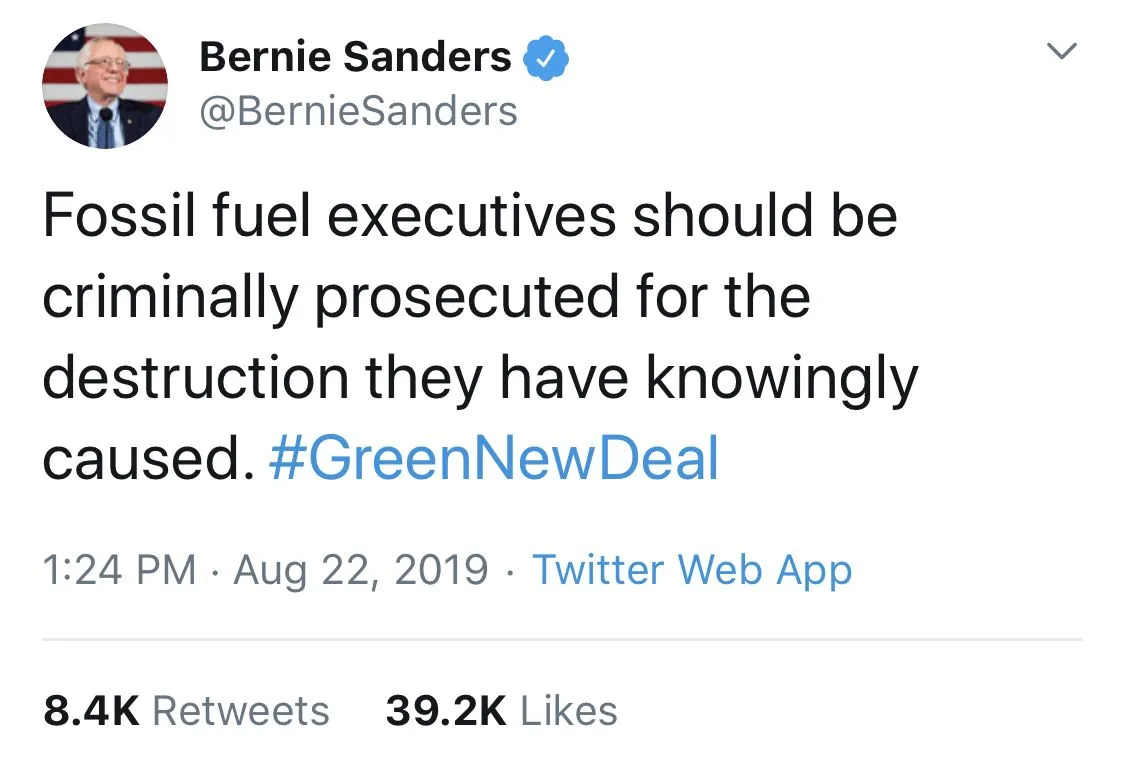The width and height of the screenshot is (1125, 771).
Task: Open the #GreenNewDeal hashtag
Action: (494, 459)
